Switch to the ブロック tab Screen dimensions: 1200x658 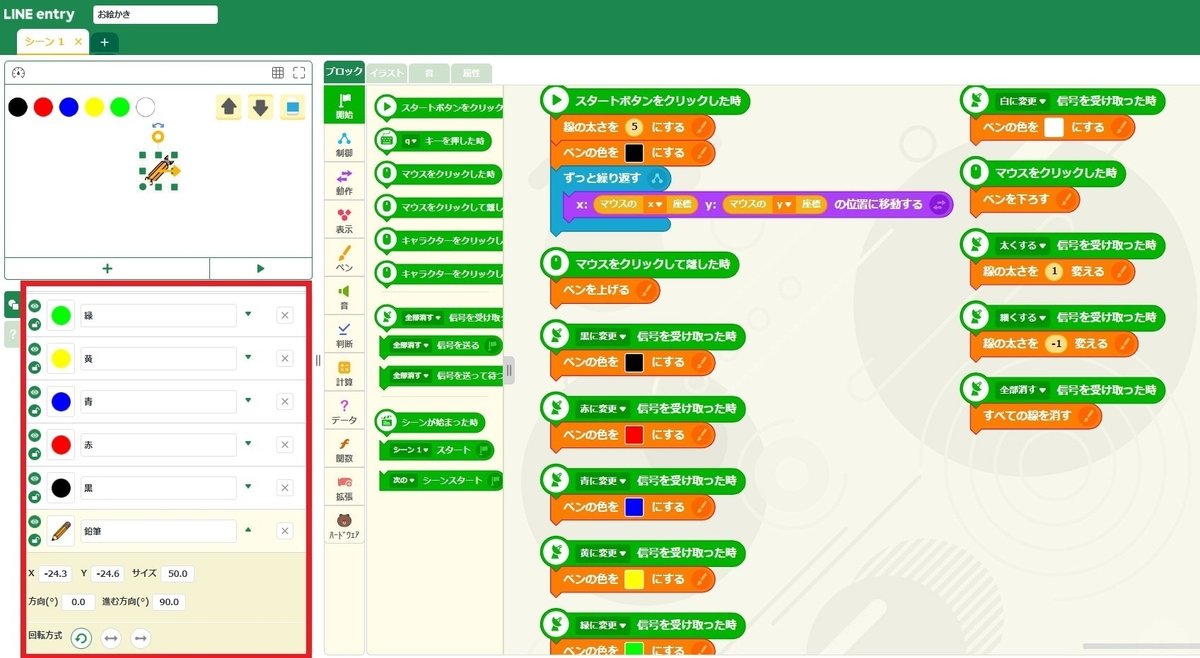344,71
